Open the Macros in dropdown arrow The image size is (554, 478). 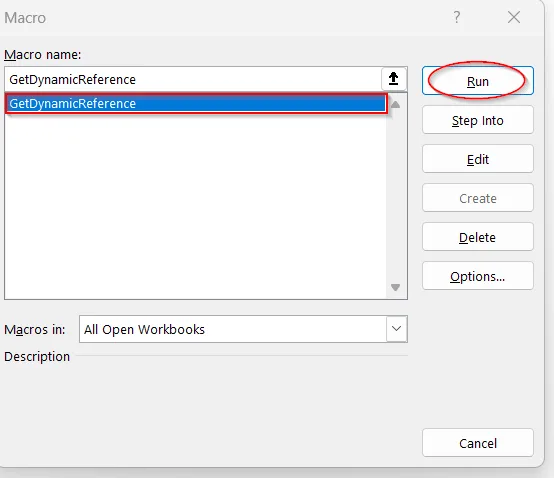click(x=396, y=329)
